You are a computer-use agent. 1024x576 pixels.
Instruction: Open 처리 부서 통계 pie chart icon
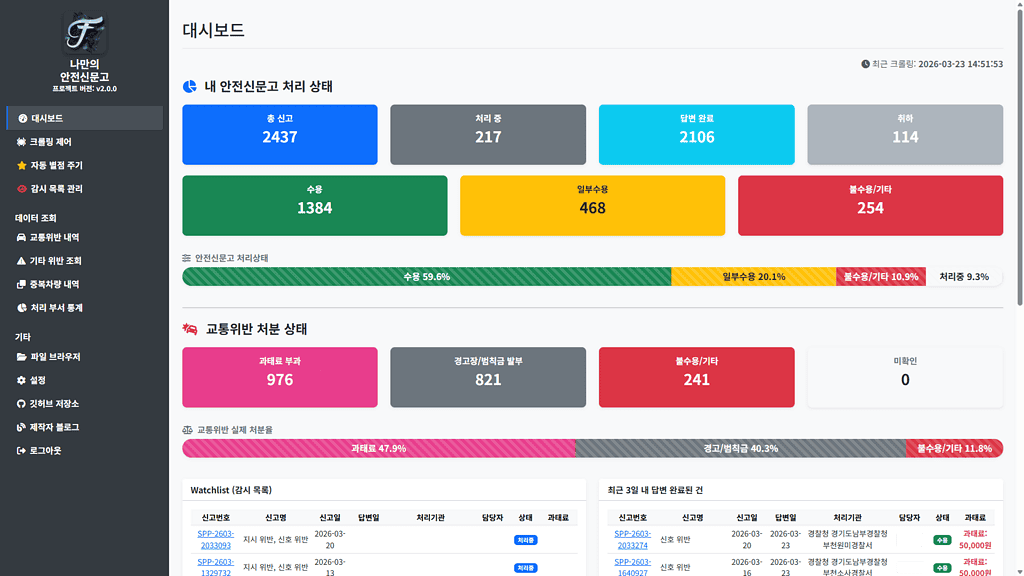22,308
